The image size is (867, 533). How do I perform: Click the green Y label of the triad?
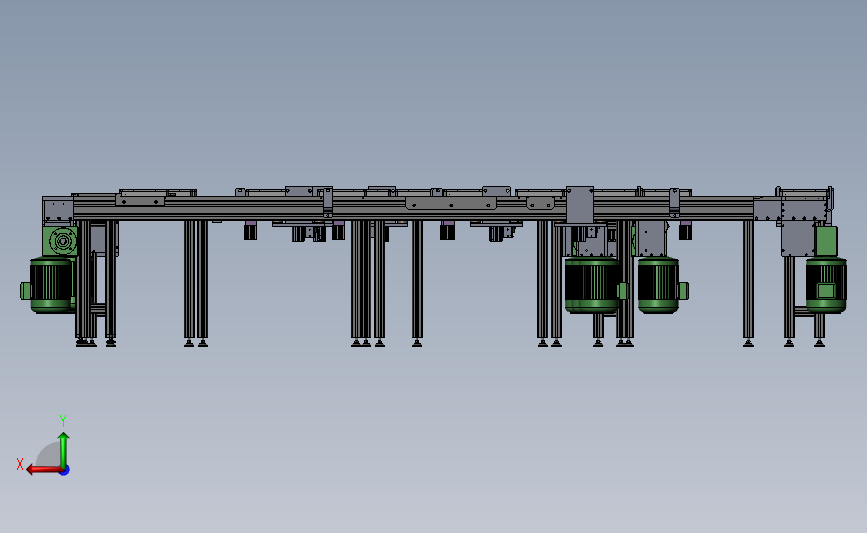pos(62,421)
